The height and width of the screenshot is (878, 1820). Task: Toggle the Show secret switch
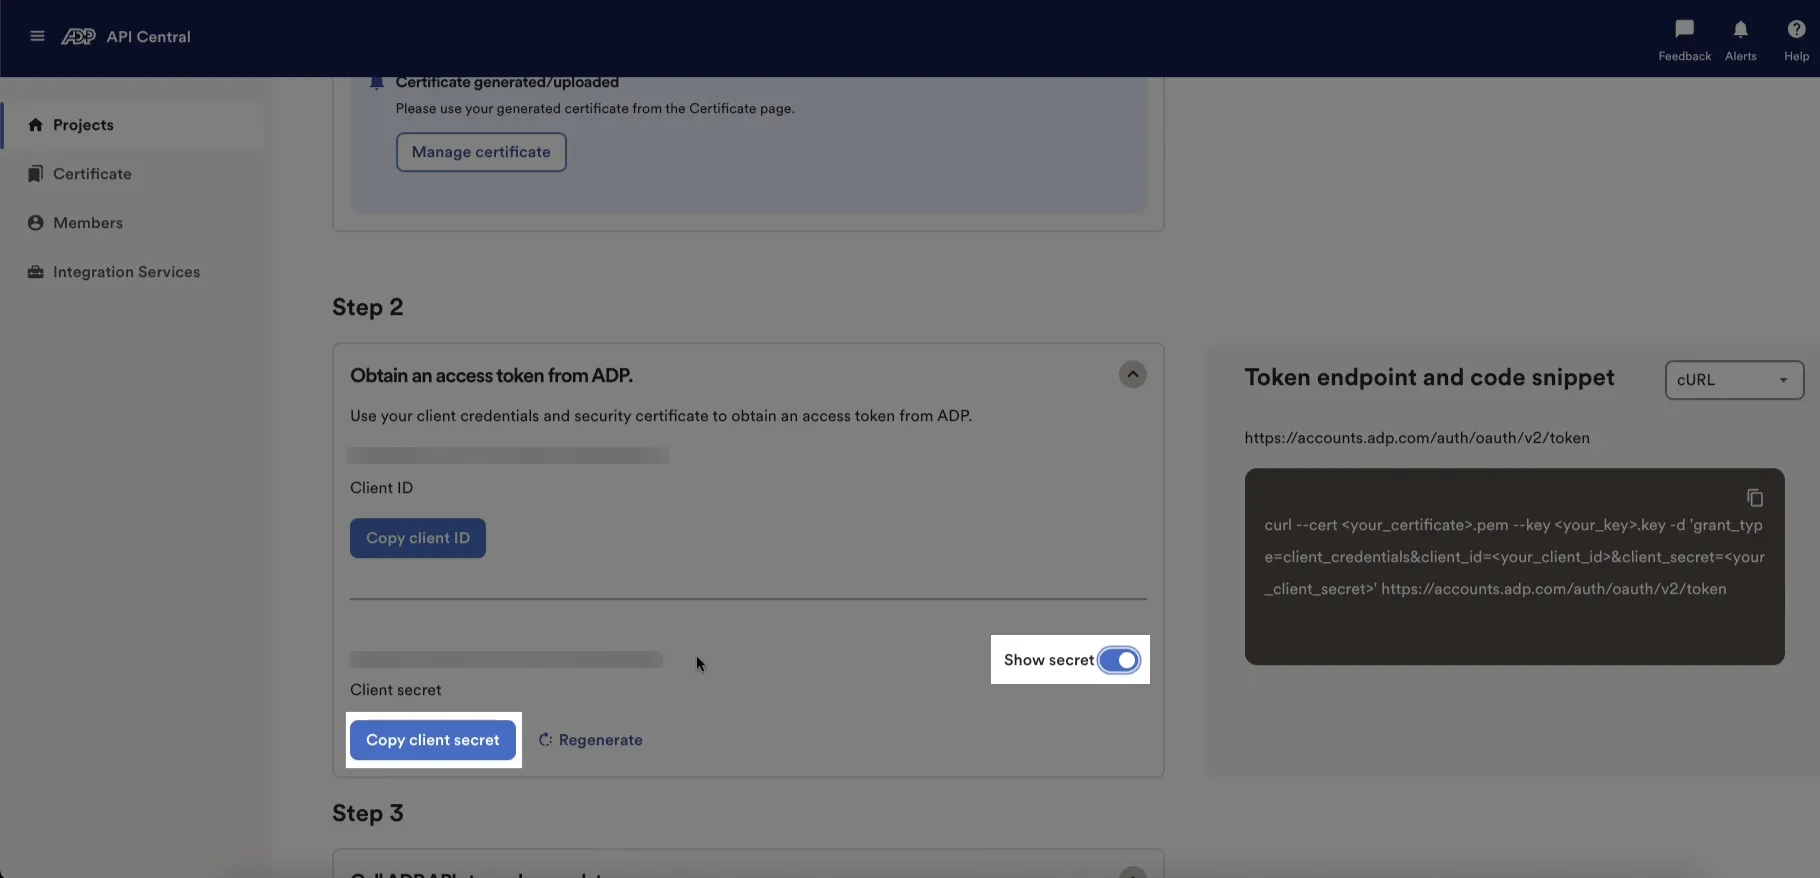click(1119, 660)
